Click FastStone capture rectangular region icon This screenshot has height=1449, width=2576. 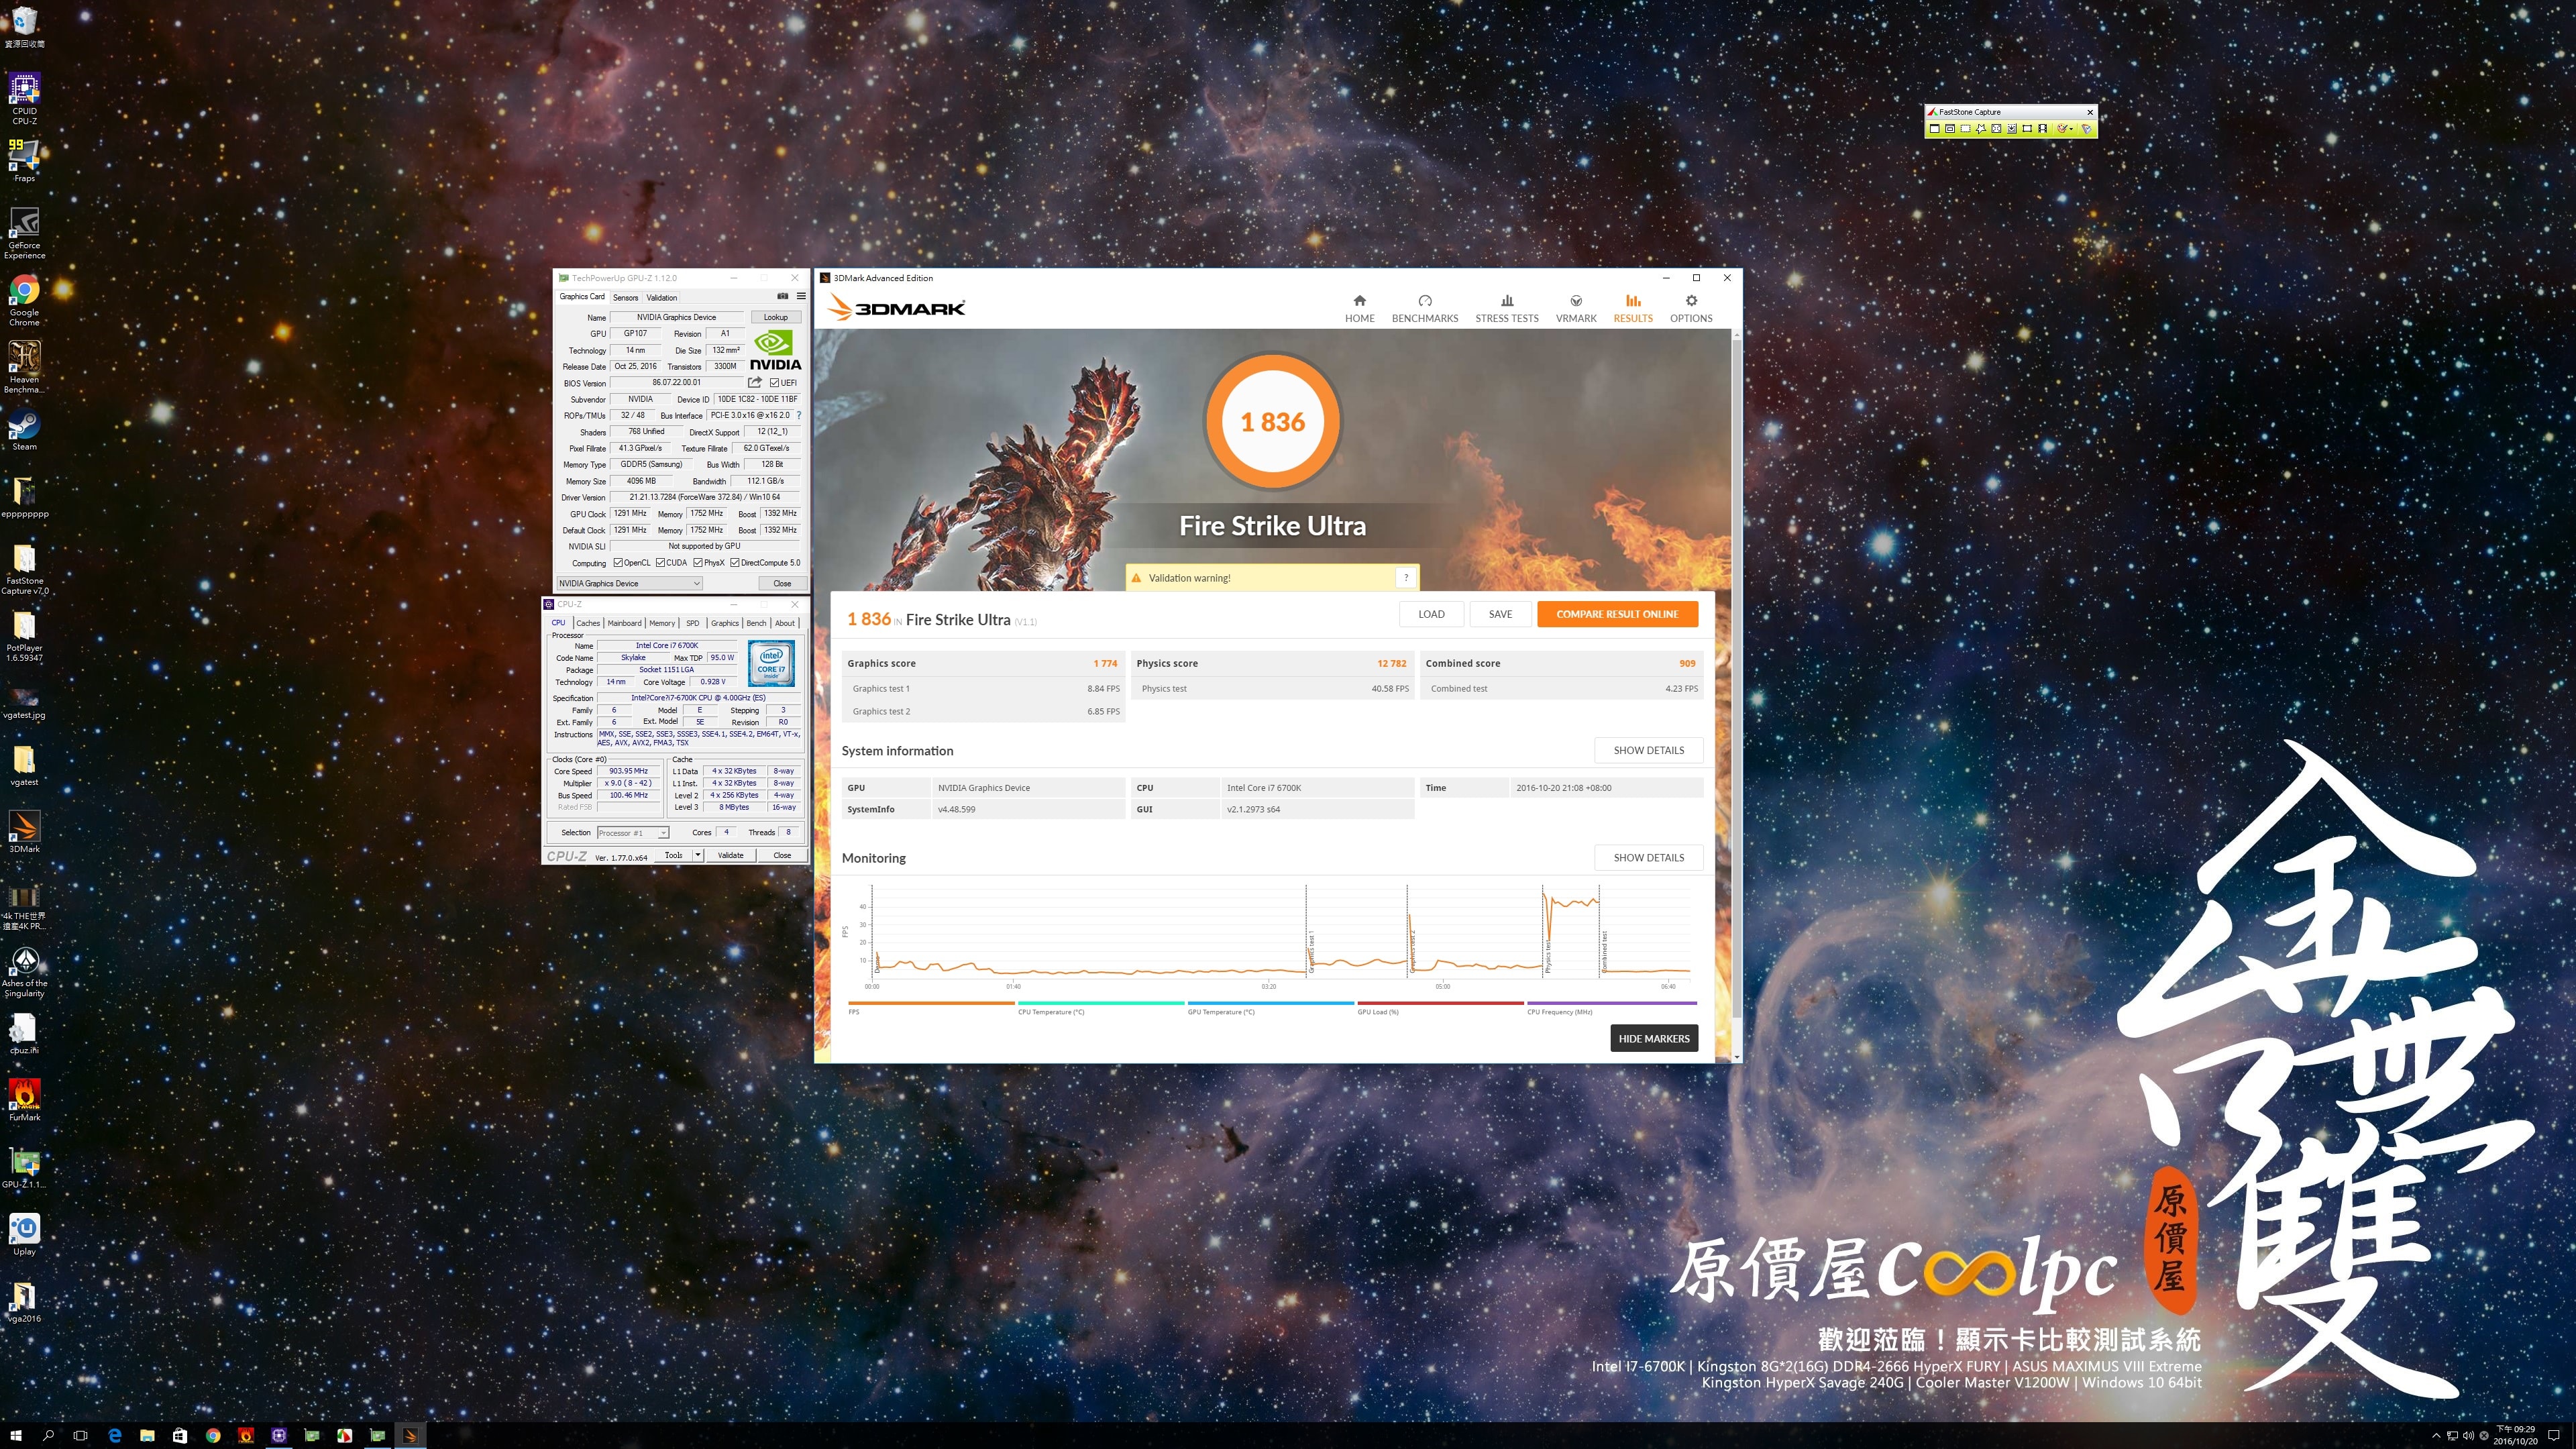click(x=1966, y=129)
